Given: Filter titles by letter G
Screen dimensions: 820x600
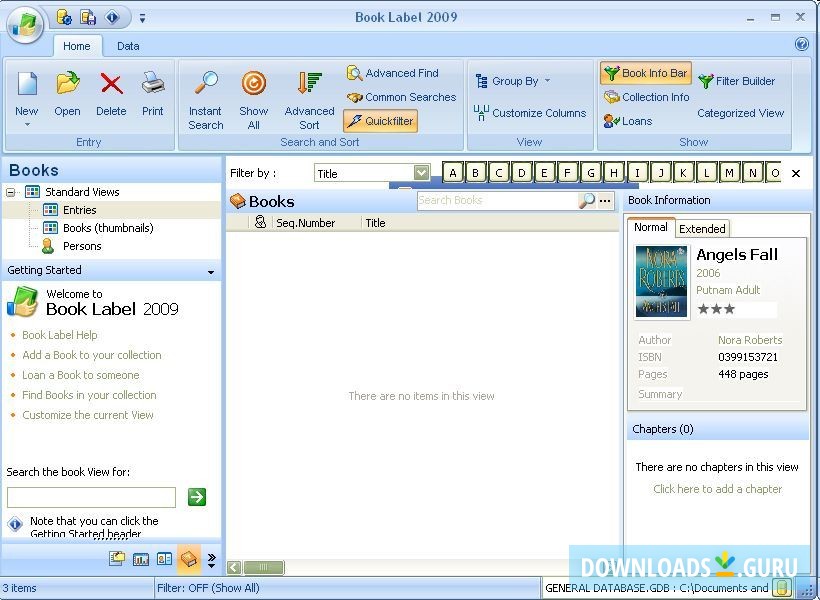Looking at the screenshot, I should tap(590, 173).
